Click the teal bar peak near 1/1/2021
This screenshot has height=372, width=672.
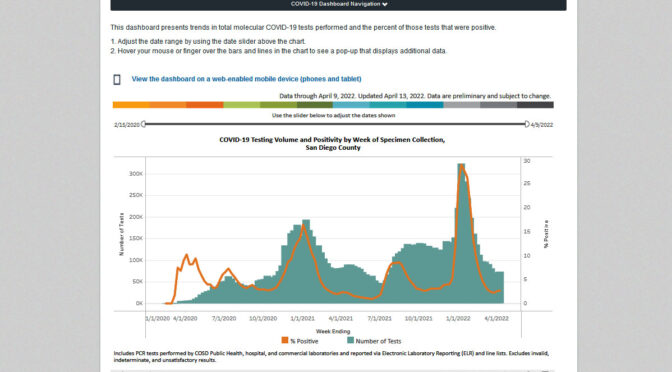[306, 261]
